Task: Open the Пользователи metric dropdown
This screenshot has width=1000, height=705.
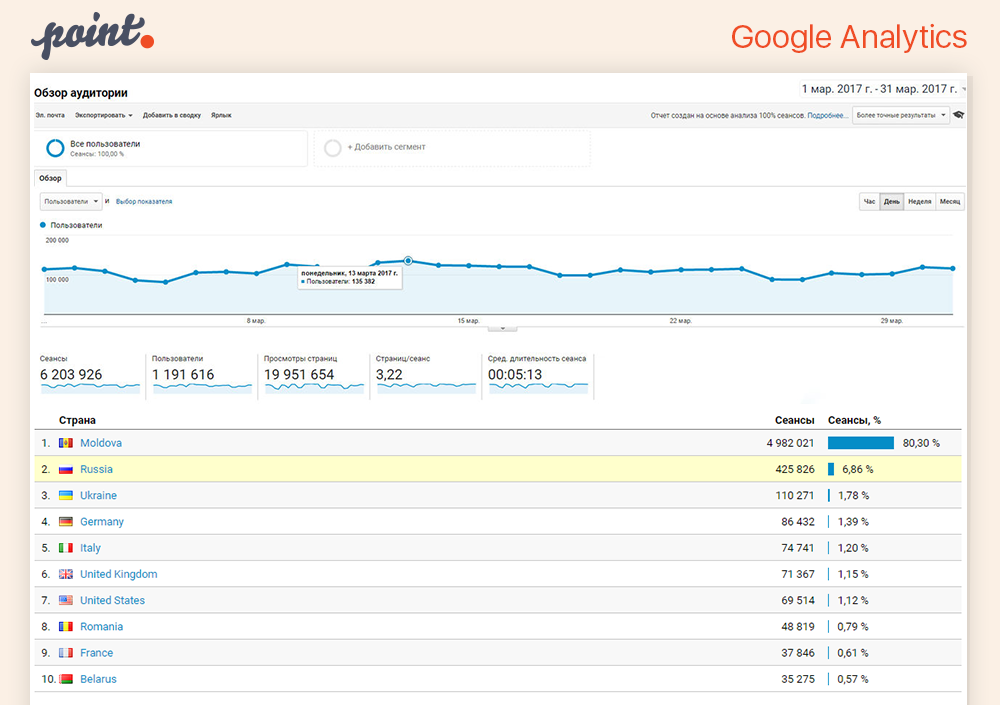Action: [x=70, y=202]
